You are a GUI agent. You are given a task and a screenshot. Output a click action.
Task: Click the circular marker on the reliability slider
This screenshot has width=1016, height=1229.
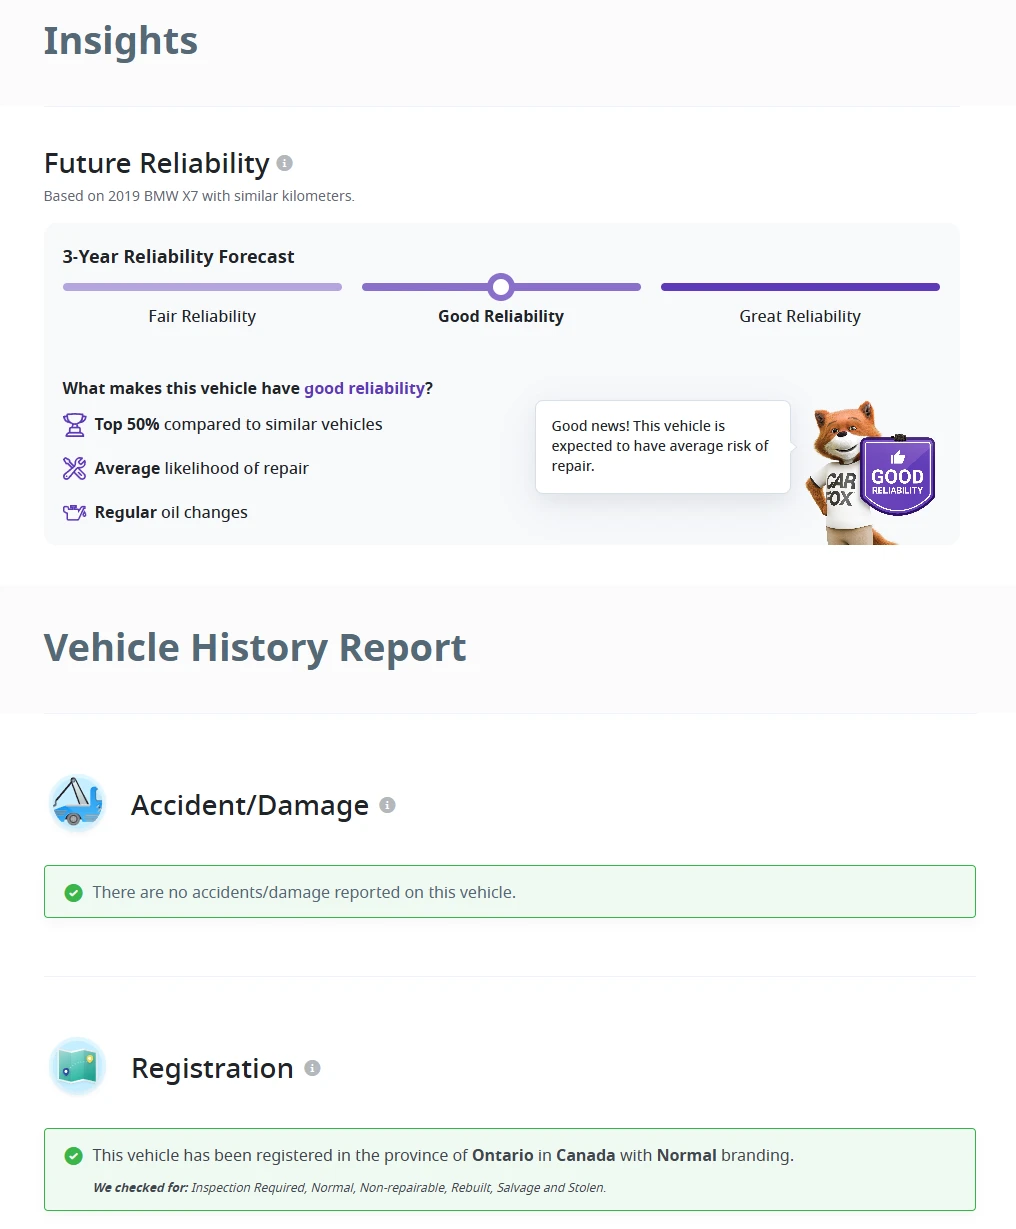coord(501,287)
